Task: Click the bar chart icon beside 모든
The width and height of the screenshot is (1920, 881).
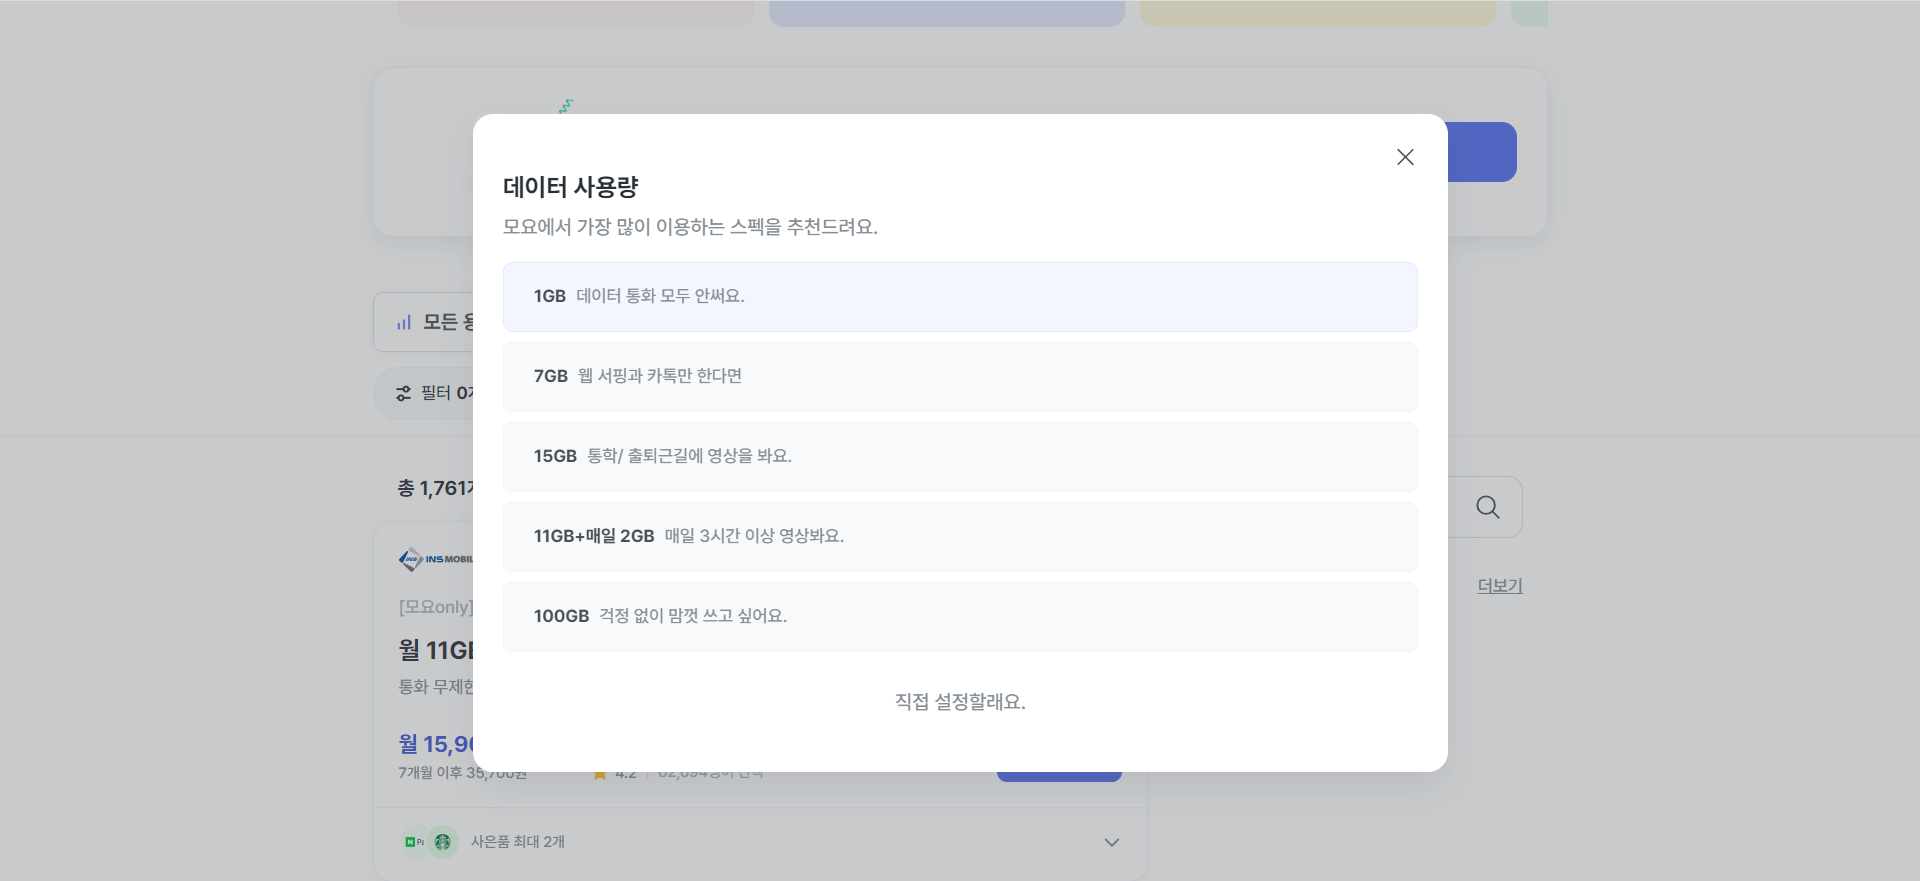Action: (x=404, y=322)
